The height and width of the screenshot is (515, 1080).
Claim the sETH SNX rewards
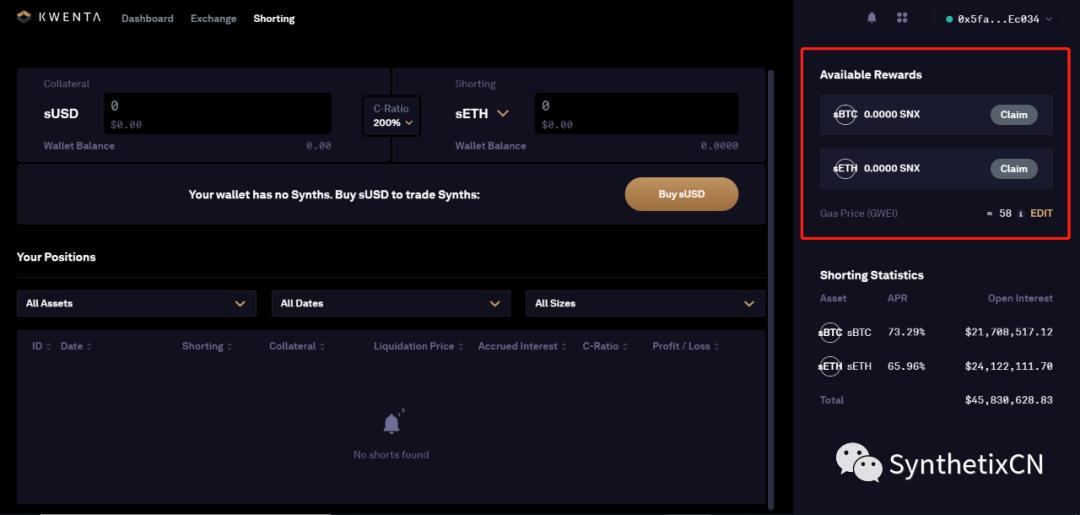click(1014, 169)
